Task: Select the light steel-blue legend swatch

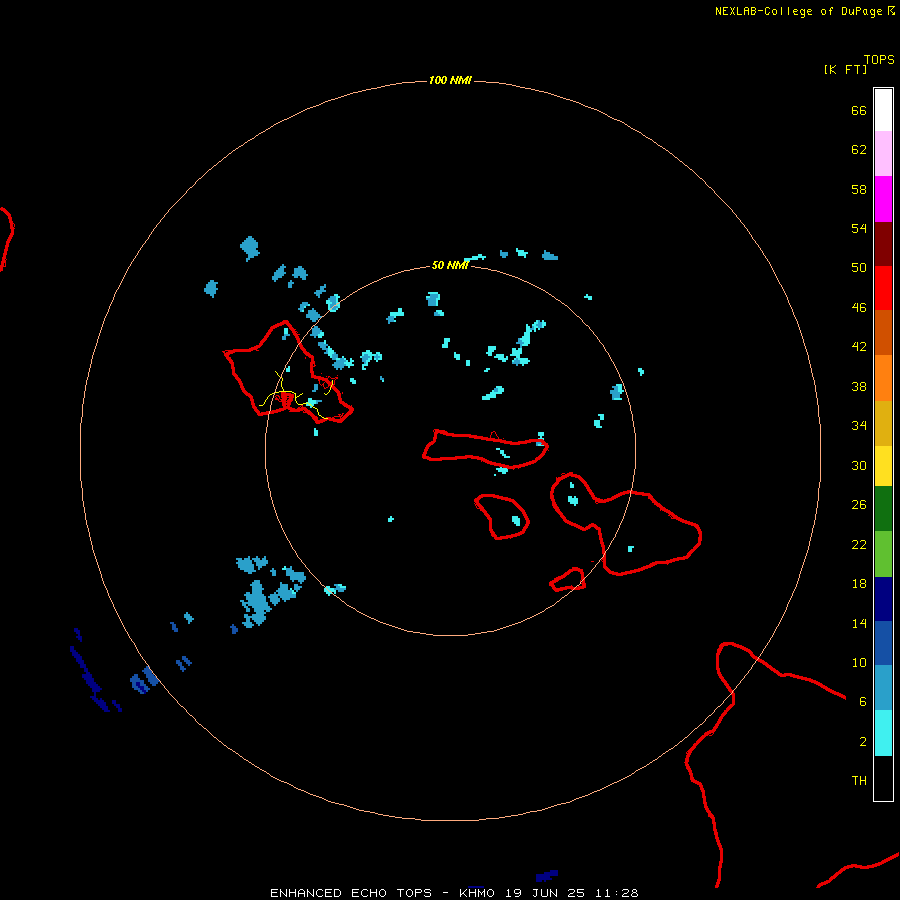Action: (883, 687)
